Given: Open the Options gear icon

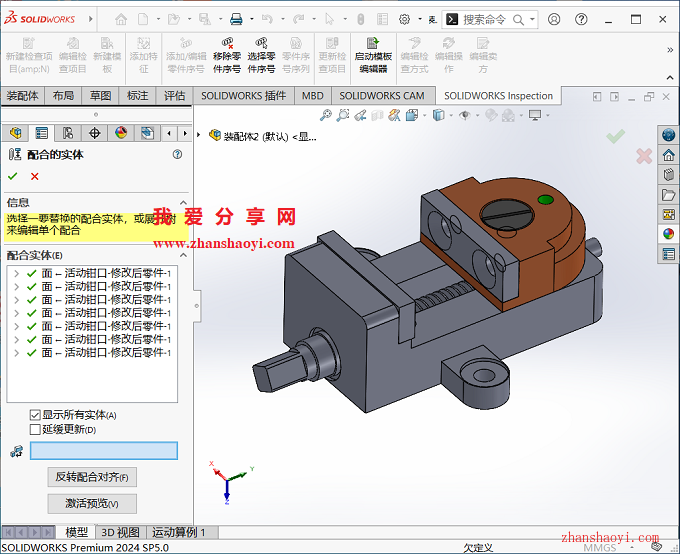Looking at the screenshot, I should 404,20.
